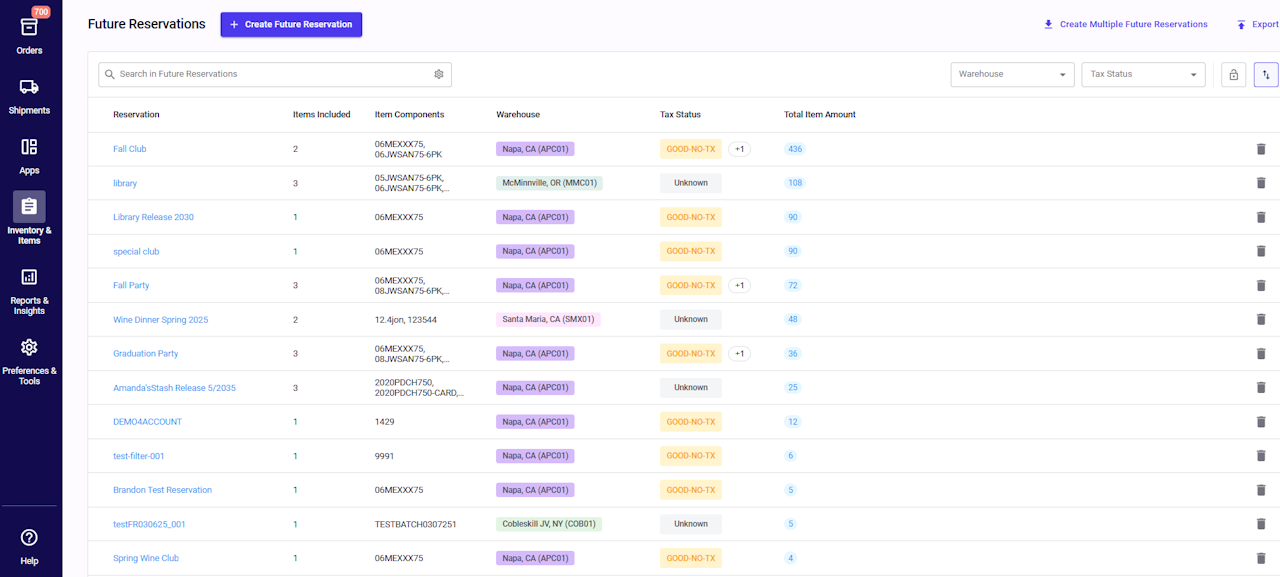This screenshot has width=1280, height=577.
Task: Expand the Tax Status filter dropdown
Action: tap(1144, 75)
